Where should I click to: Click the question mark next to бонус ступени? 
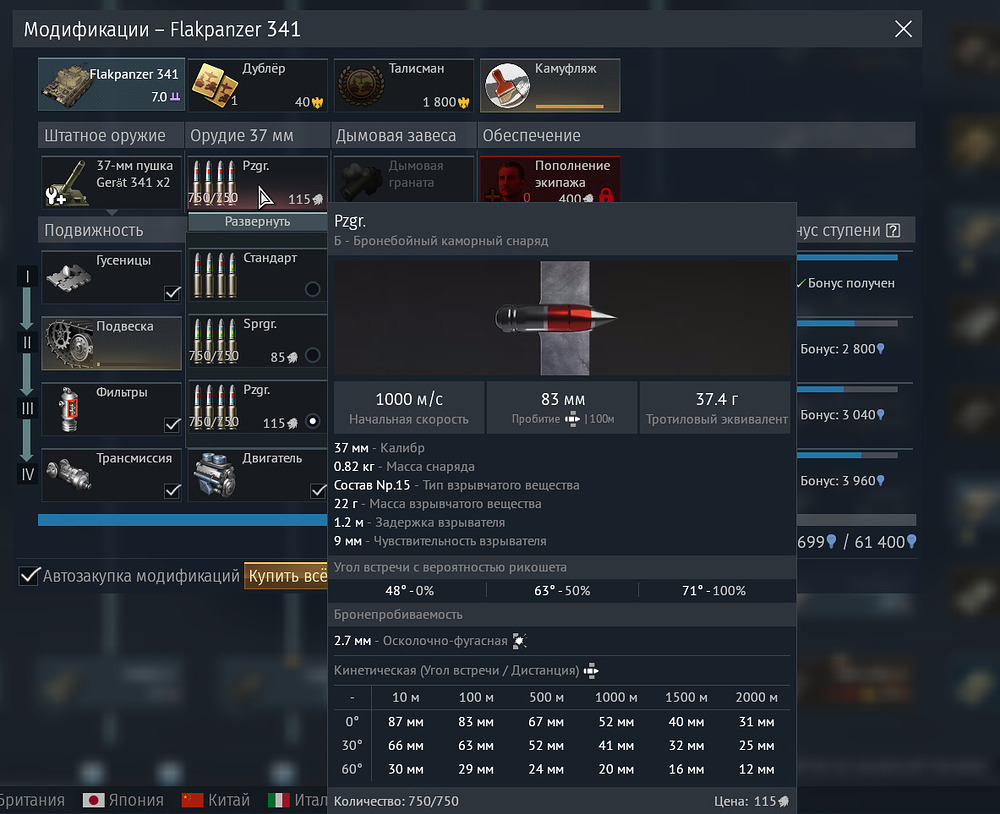[x=893, y=230]
